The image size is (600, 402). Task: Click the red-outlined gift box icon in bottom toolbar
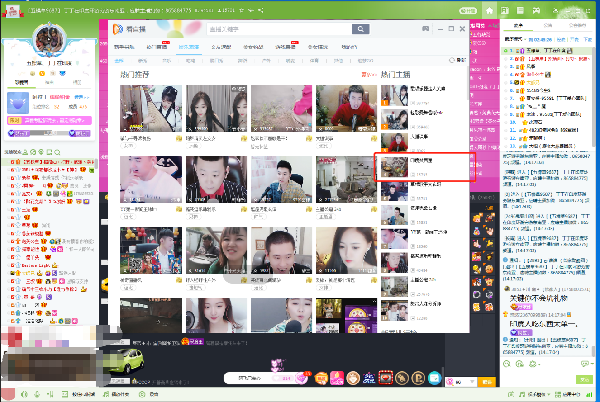(384, 378)
